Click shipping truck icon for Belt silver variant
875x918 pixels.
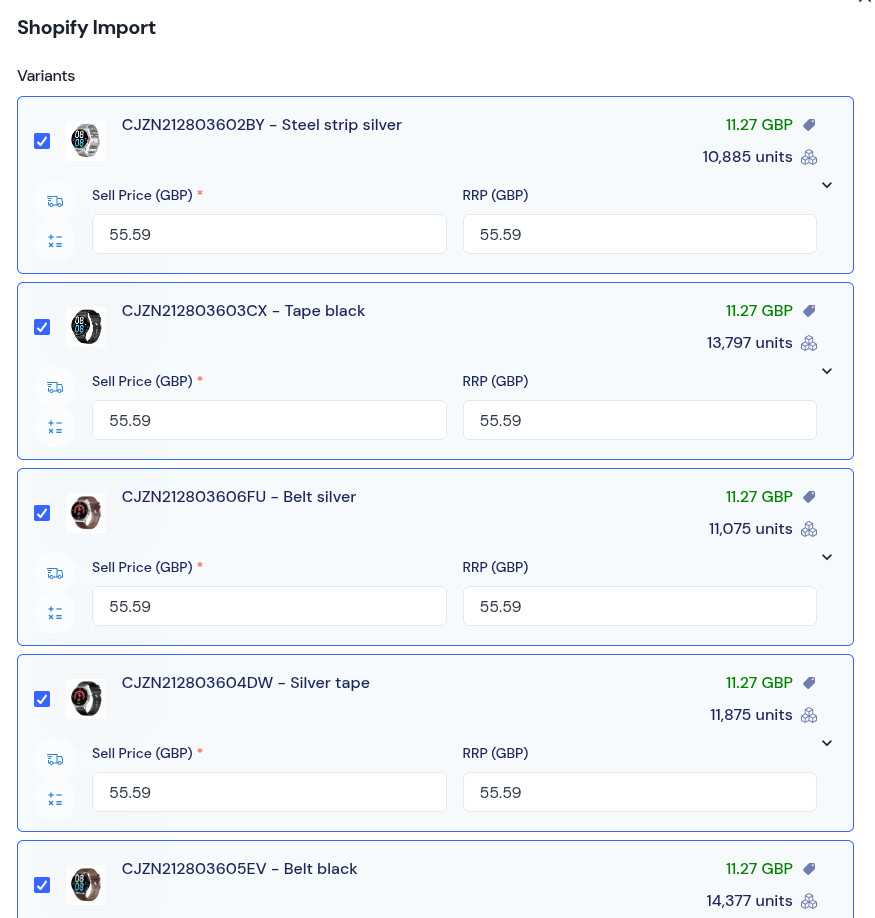[55, 573]
